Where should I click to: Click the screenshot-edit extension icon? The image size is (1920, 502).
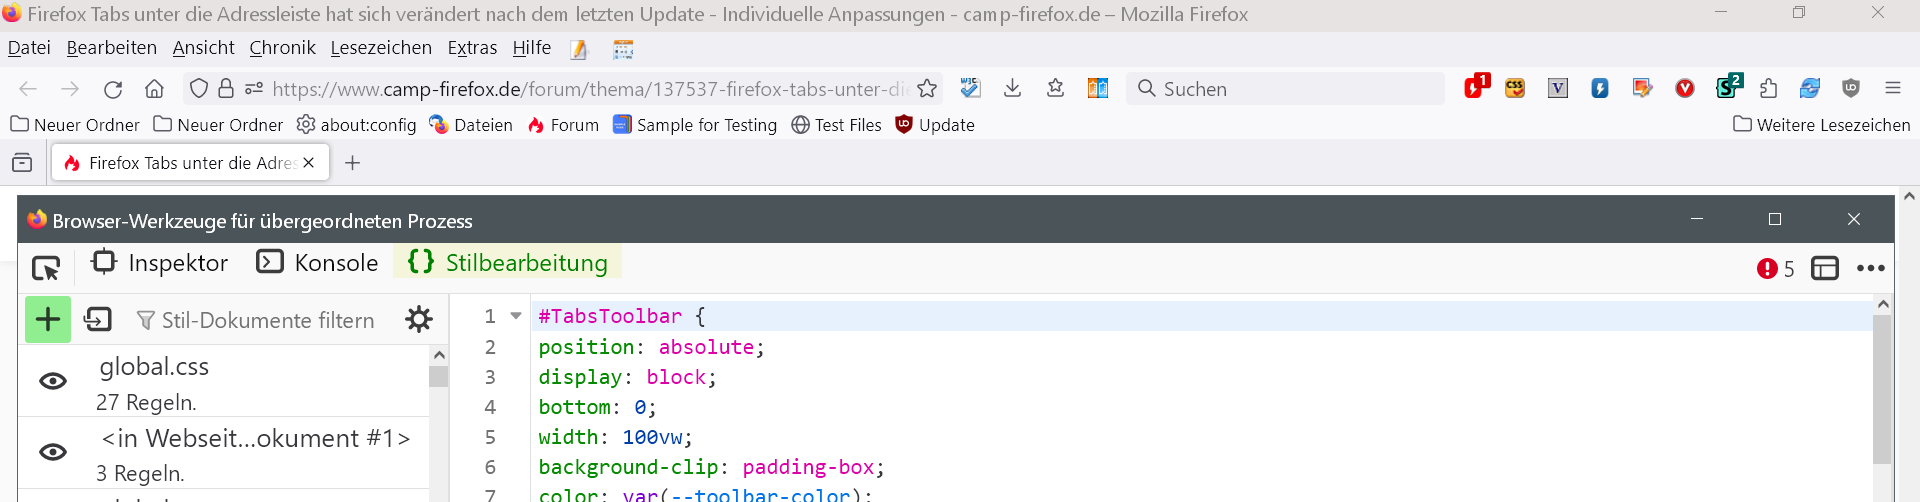(x=1642, y=88)
